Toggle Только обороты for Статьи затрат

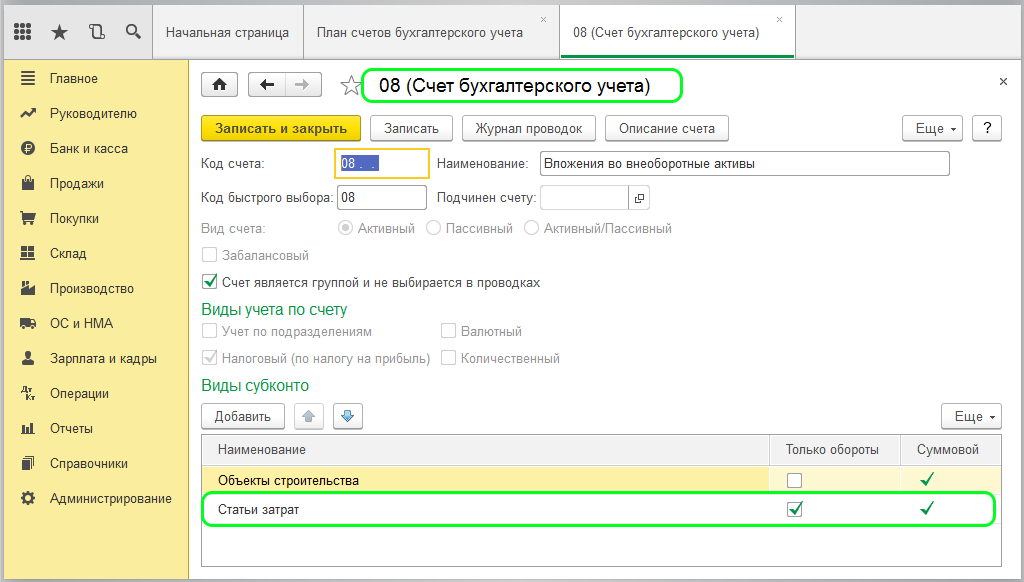tap(795, 509)
